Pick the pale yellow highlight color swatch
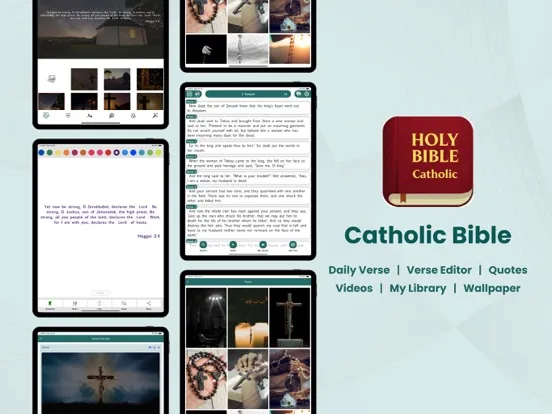The image size is (552, 414). [x=58, y=152]
